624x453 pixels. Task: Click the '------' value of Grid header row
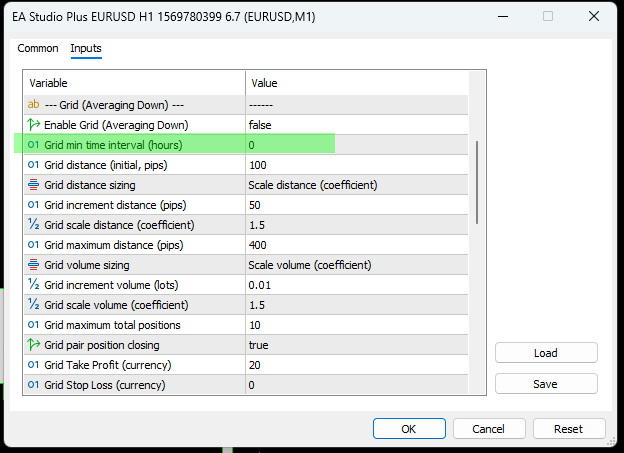coord(261,105)
